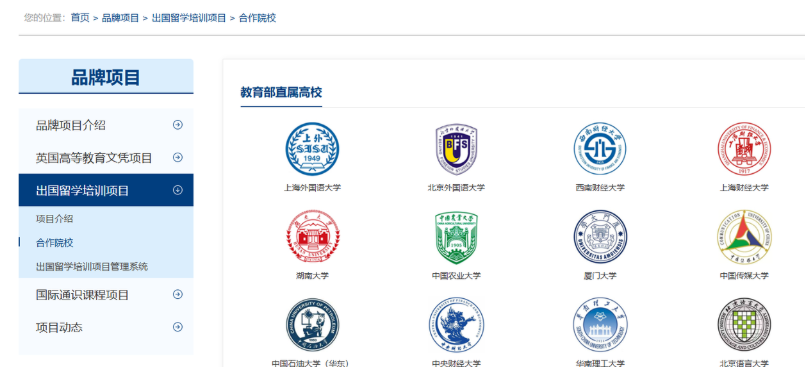Open the 项目介绍 submenu item
Viewport: 805px width, 367px height.
(54, 219)
